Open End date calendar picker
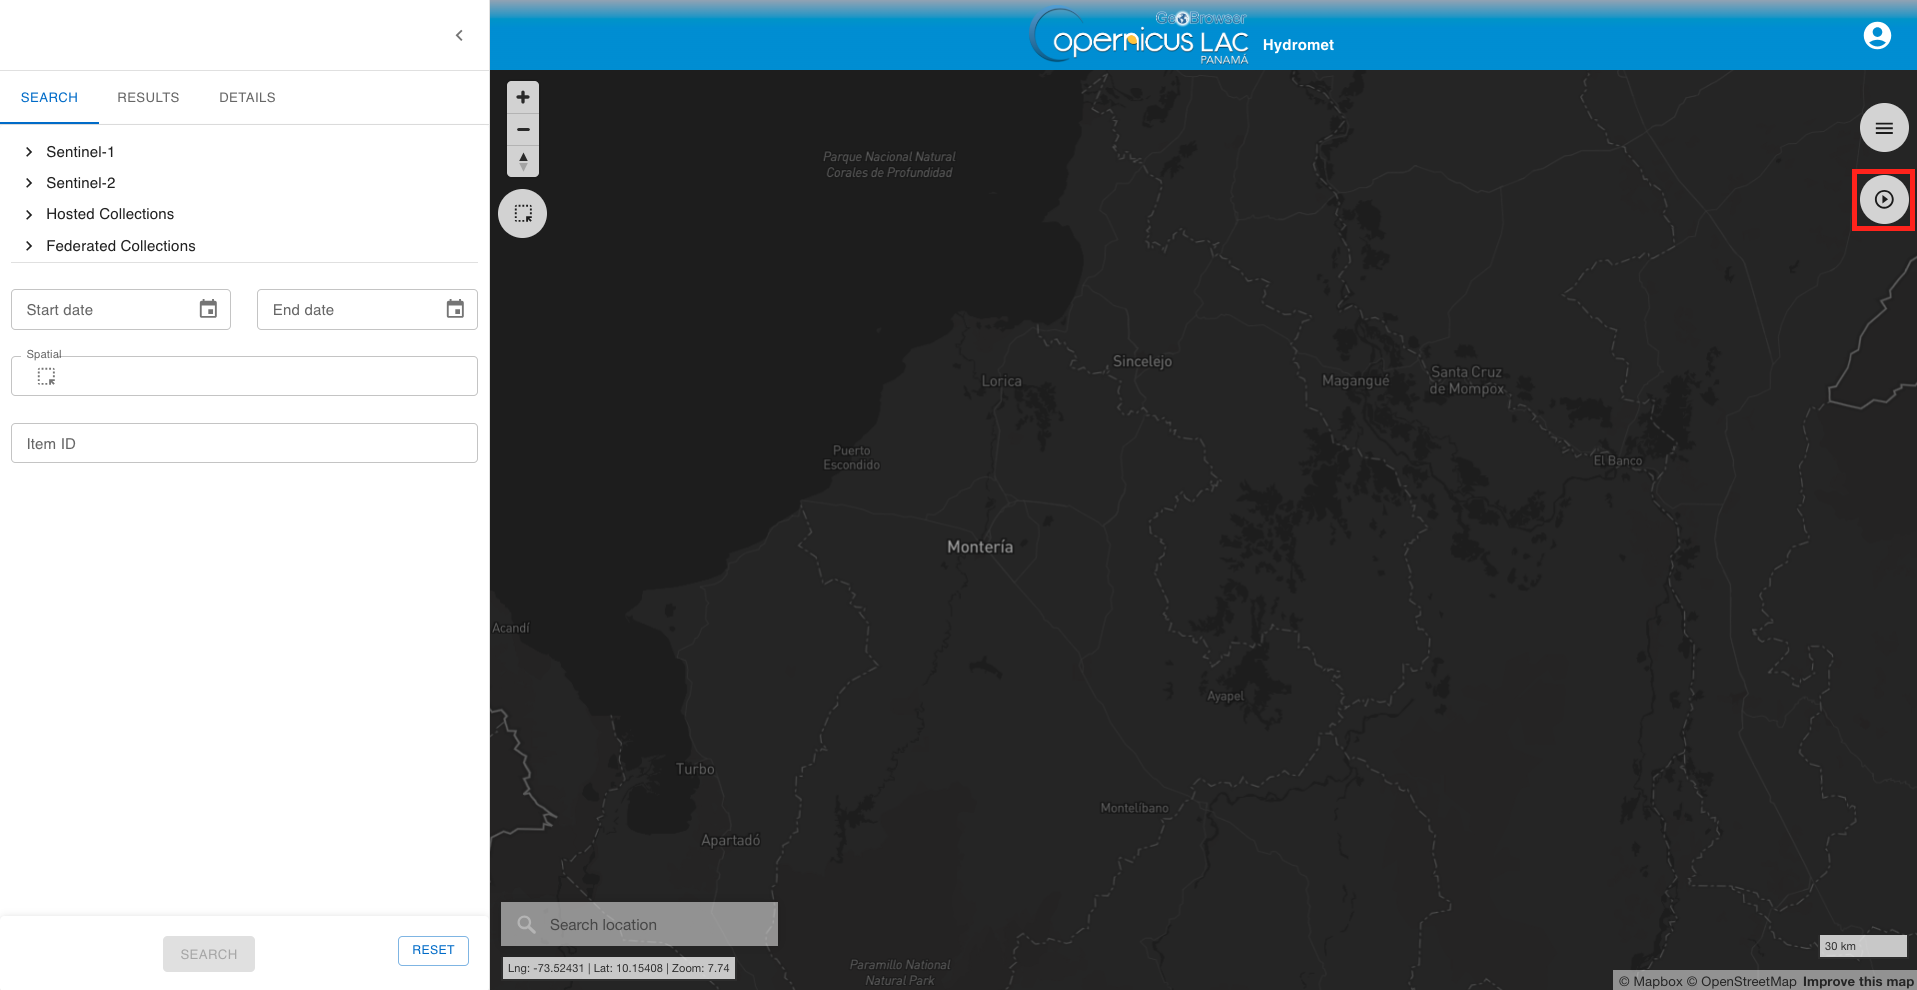The height and width of the screenshot is (990, 1917). pyautogui.click(x=455, y=309)
